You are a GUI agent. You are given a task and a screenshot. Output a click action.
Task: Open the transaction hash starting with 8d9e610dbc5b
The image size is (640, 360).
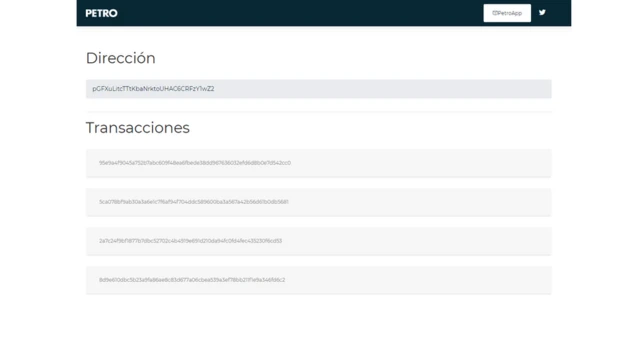coord(192,280)
